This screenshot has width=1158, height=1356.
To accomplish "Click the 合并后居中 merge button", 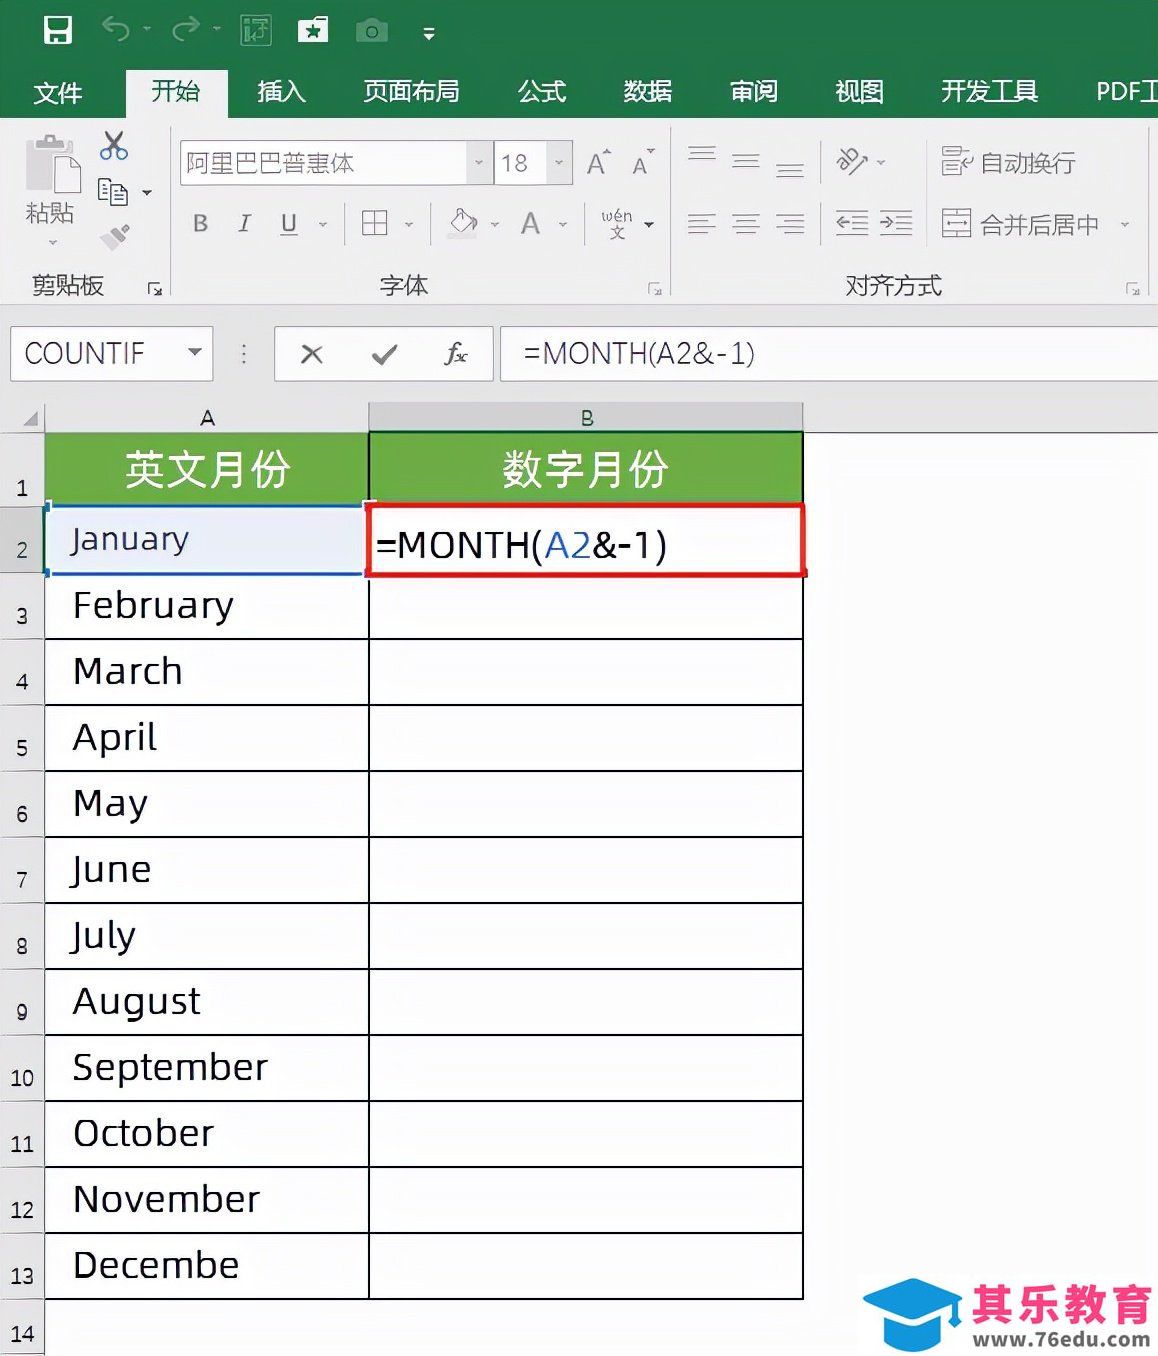I will (1020, 224).
